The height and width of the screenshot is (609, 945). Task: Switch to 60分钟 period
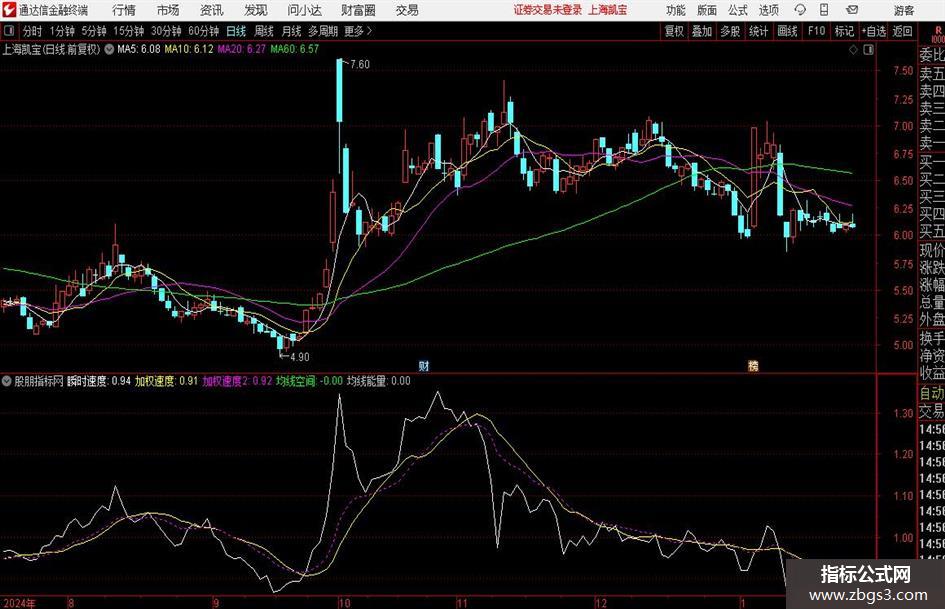204,31
